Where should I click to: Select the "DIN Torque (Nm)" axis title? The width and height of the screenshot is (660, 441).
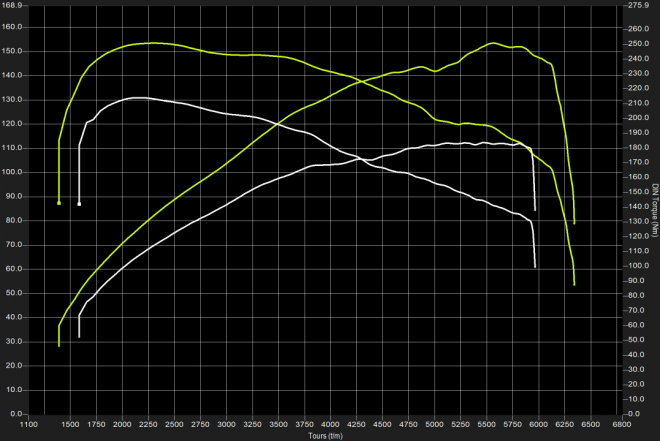pos(654,209)
